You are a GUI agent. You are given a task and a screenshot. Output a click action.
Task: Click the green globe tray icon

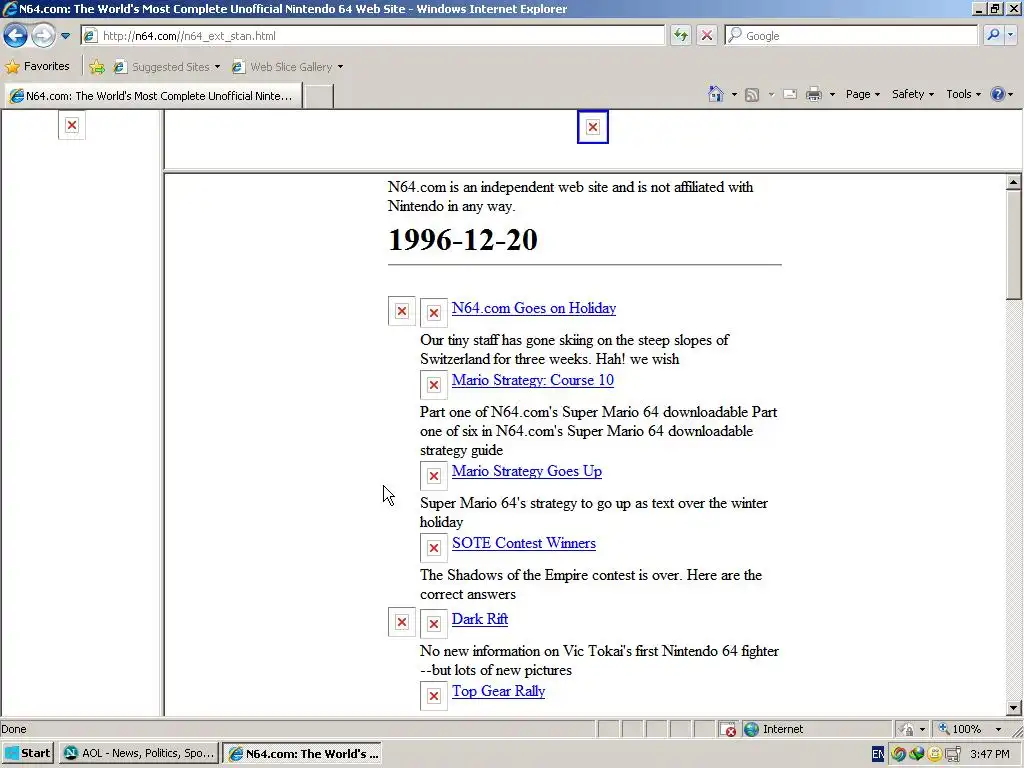pyautogui.click(x=916, y=754)
